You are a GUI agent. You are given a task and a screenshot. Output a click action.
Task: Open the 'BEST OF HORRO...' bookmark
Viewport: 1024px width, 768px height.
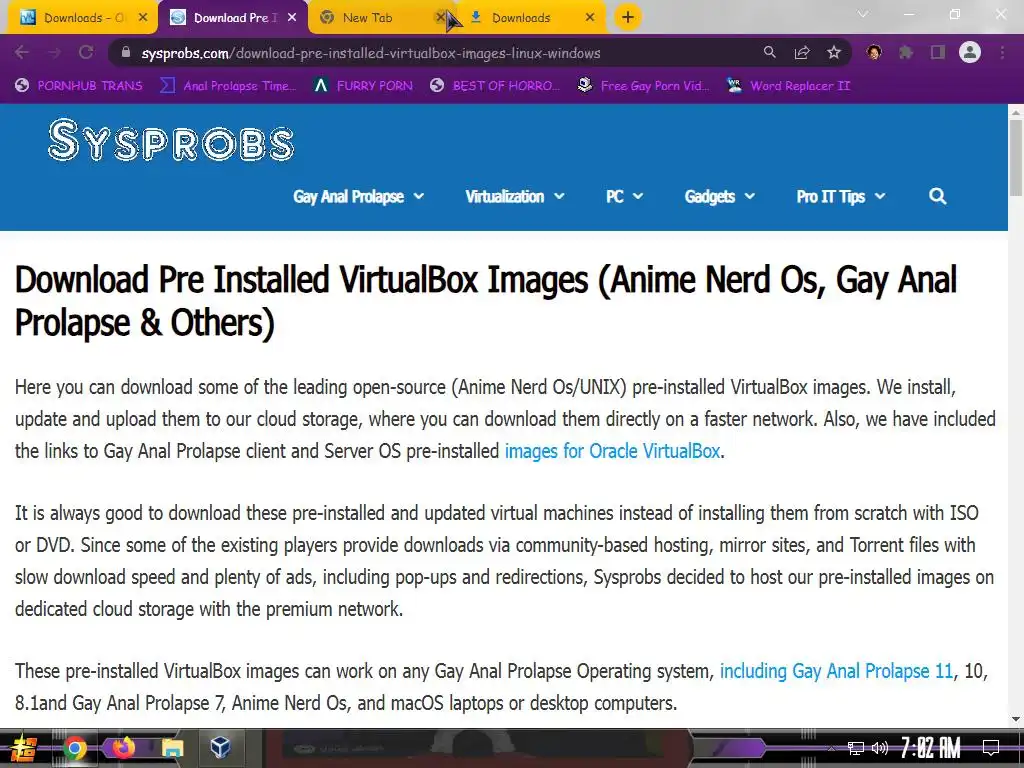(x=495, y=86)
